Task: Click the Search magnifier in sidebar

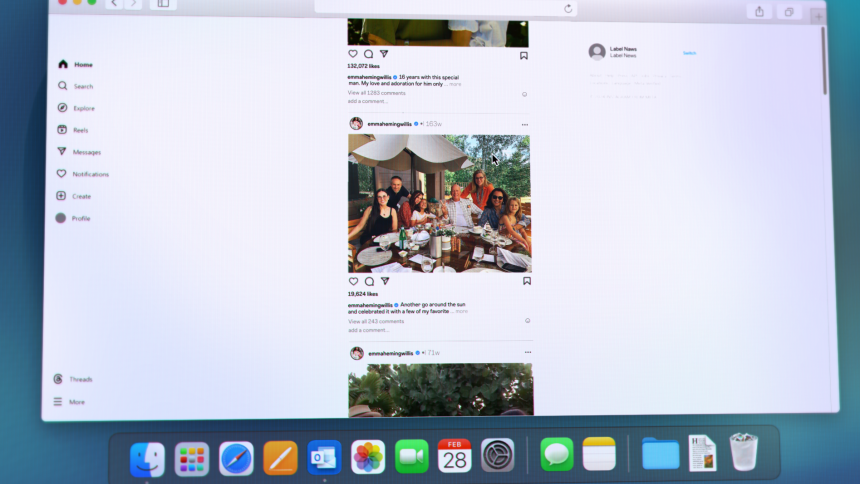Action: (63, 86)
